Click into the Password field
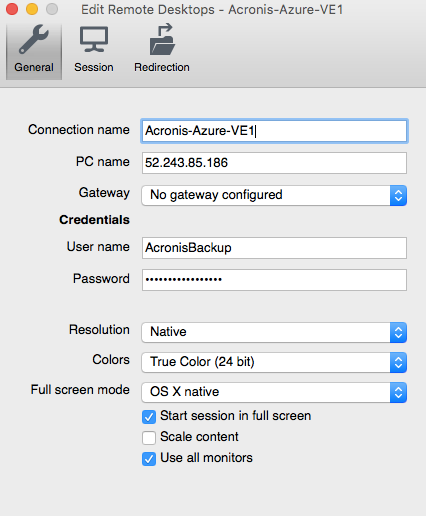426x516 pixels. point(274,280)
